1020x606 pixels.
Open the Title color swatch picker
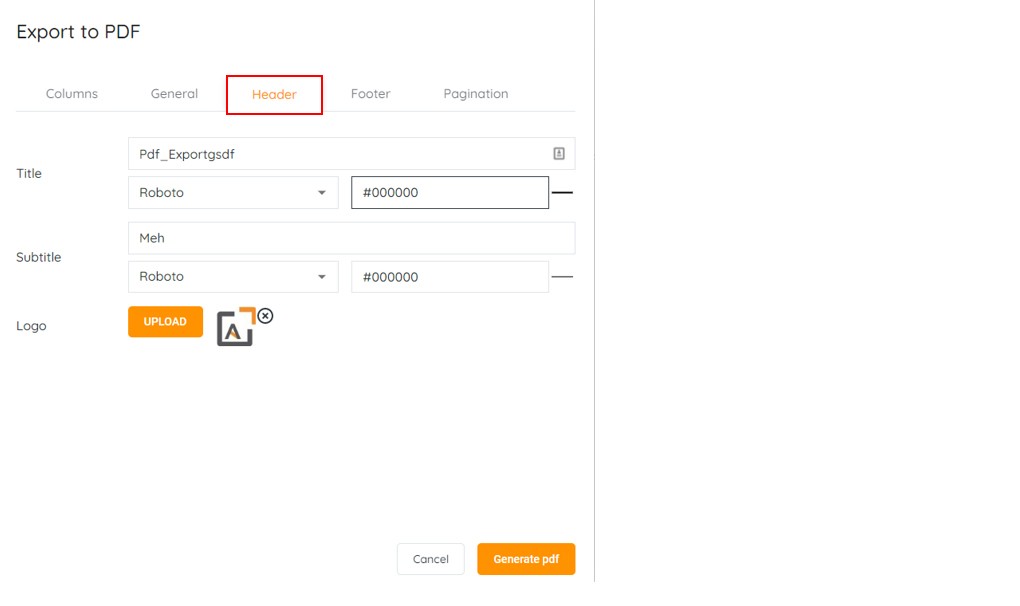(x=562, y=192)
